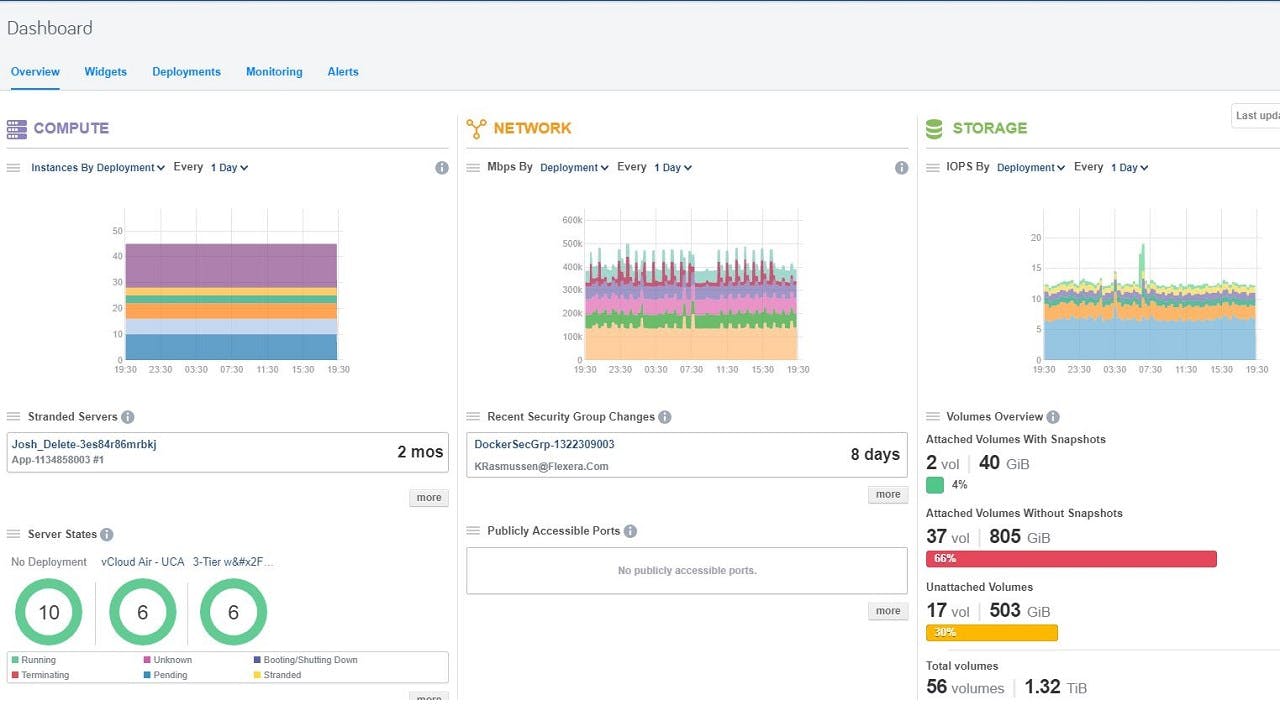Open the Monitoring tab
Image resolution: width=1280 pixels, height=720 pixels.
(274, 72)
